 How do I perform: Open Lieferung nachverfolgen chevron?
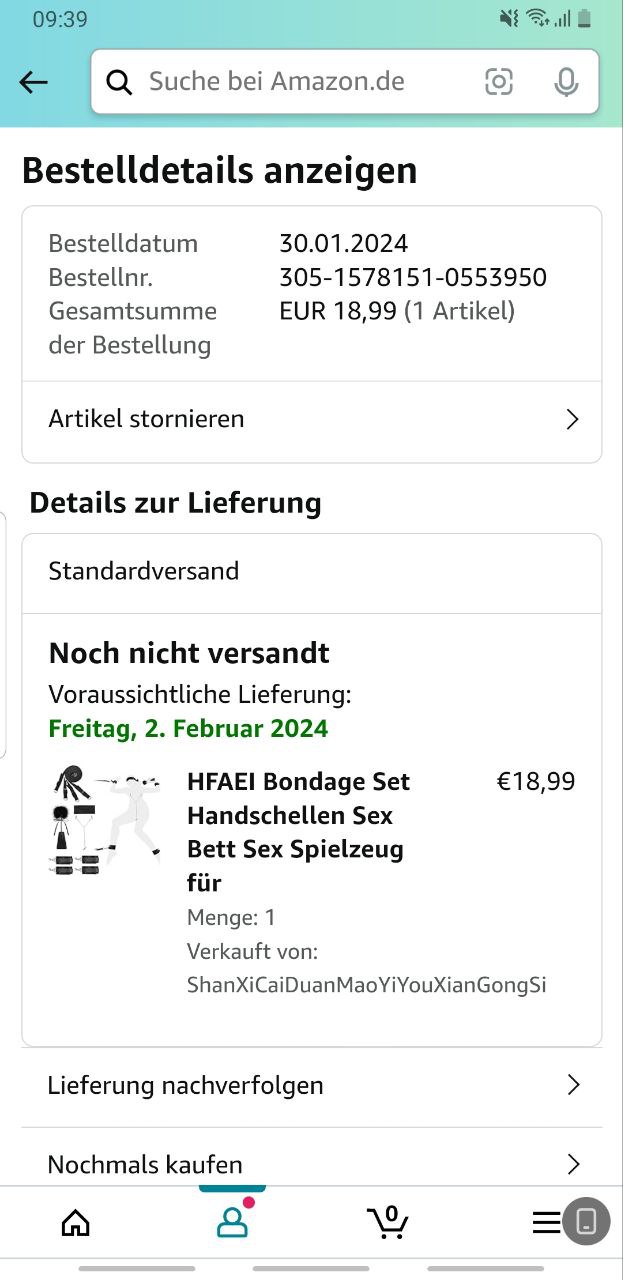(573, 1085)
